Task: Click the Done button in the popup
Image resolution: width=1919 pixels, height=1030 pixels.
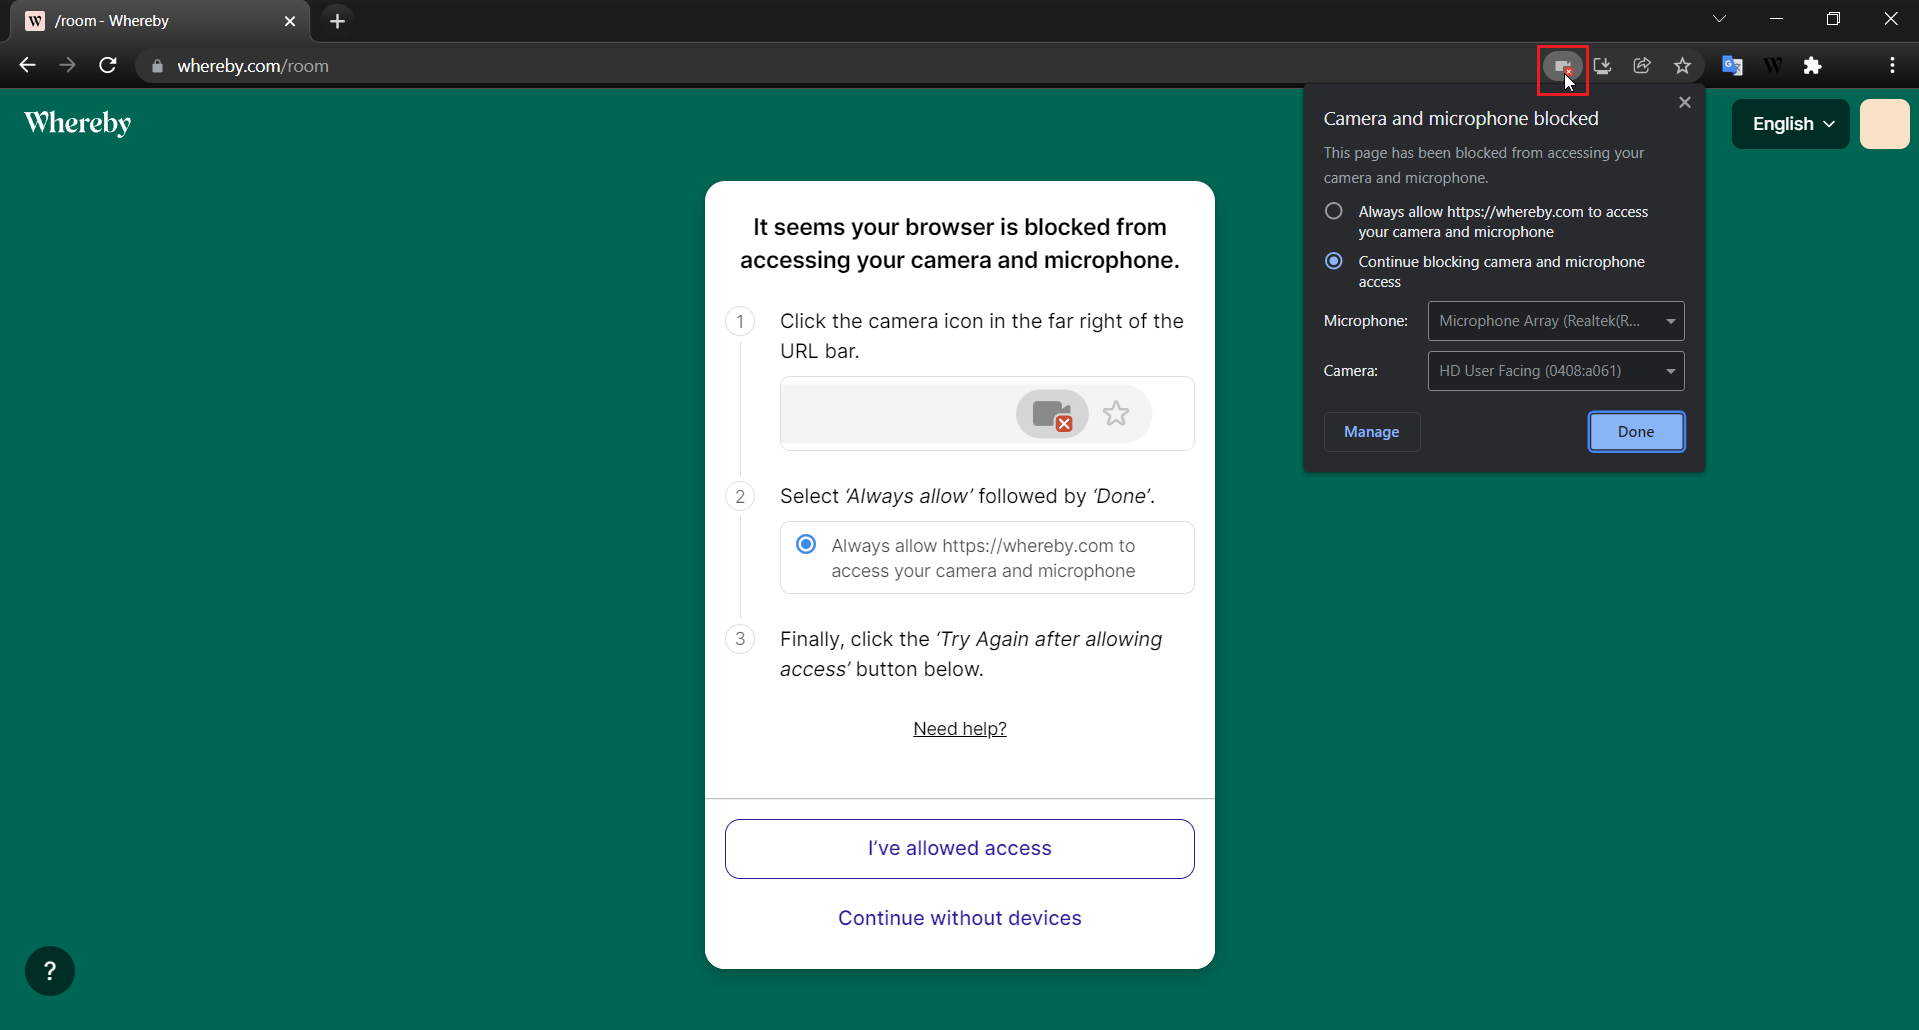Action: (x=1636, y=432)
